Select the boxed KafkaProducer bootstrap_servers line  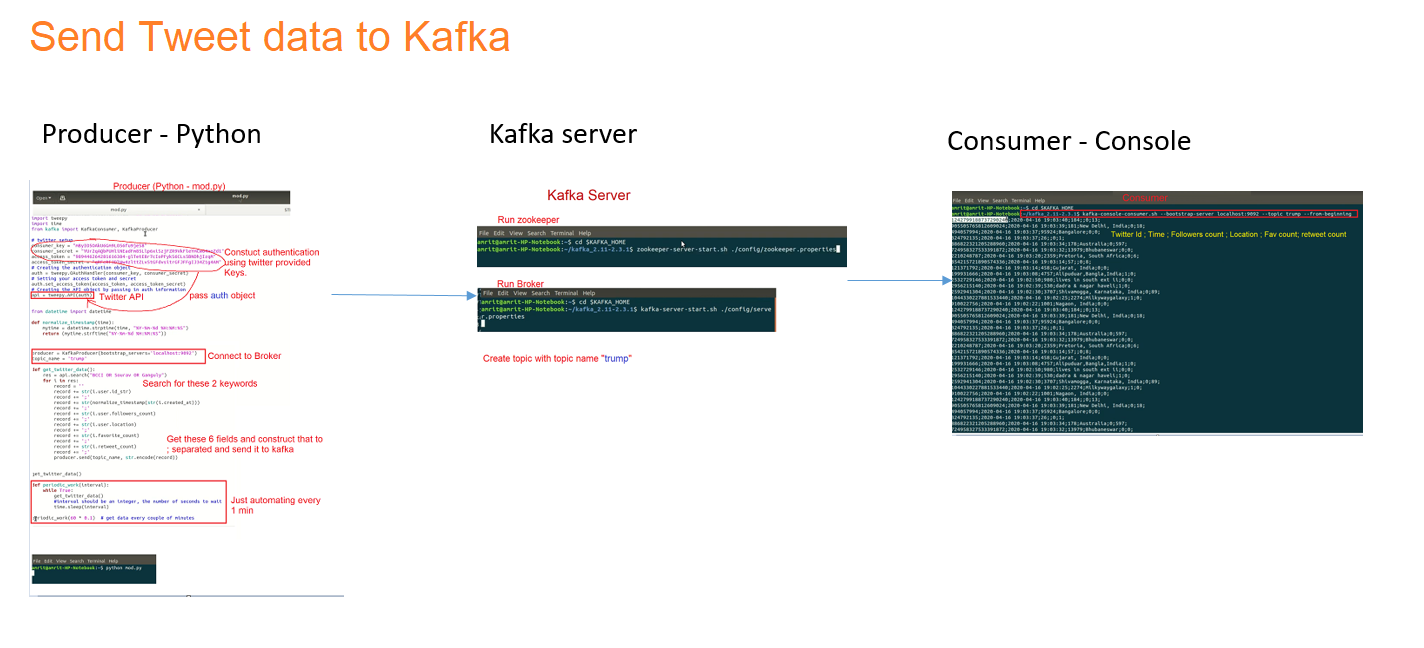(x=115, y=354)
